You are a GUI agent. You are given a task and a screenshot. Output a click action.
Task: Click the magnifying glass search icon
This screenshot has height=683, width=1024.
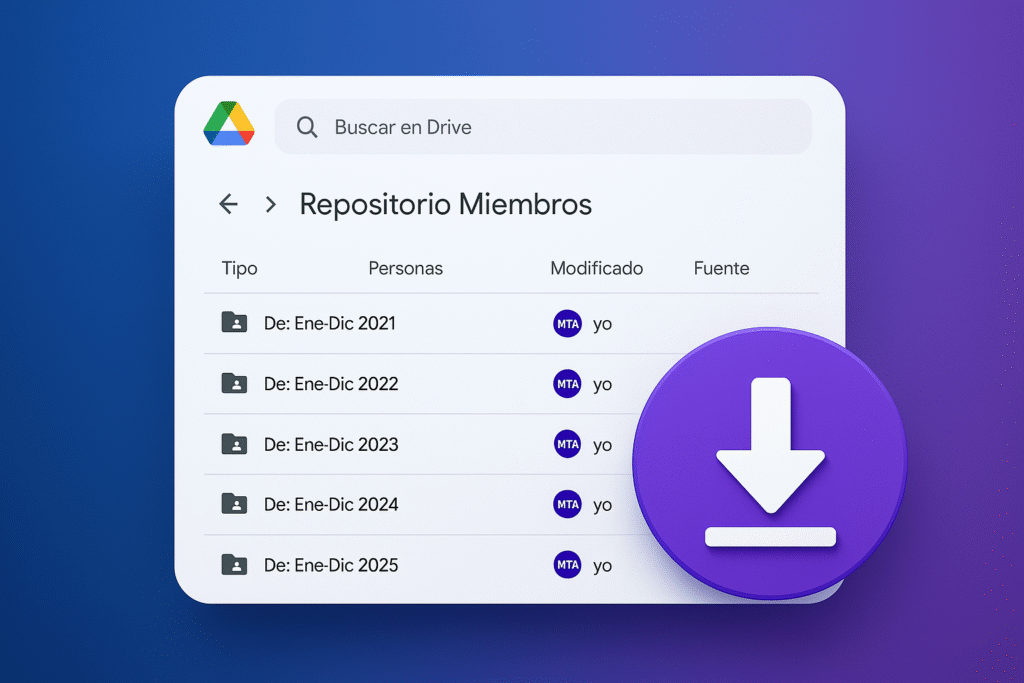(x=307, y=127)
